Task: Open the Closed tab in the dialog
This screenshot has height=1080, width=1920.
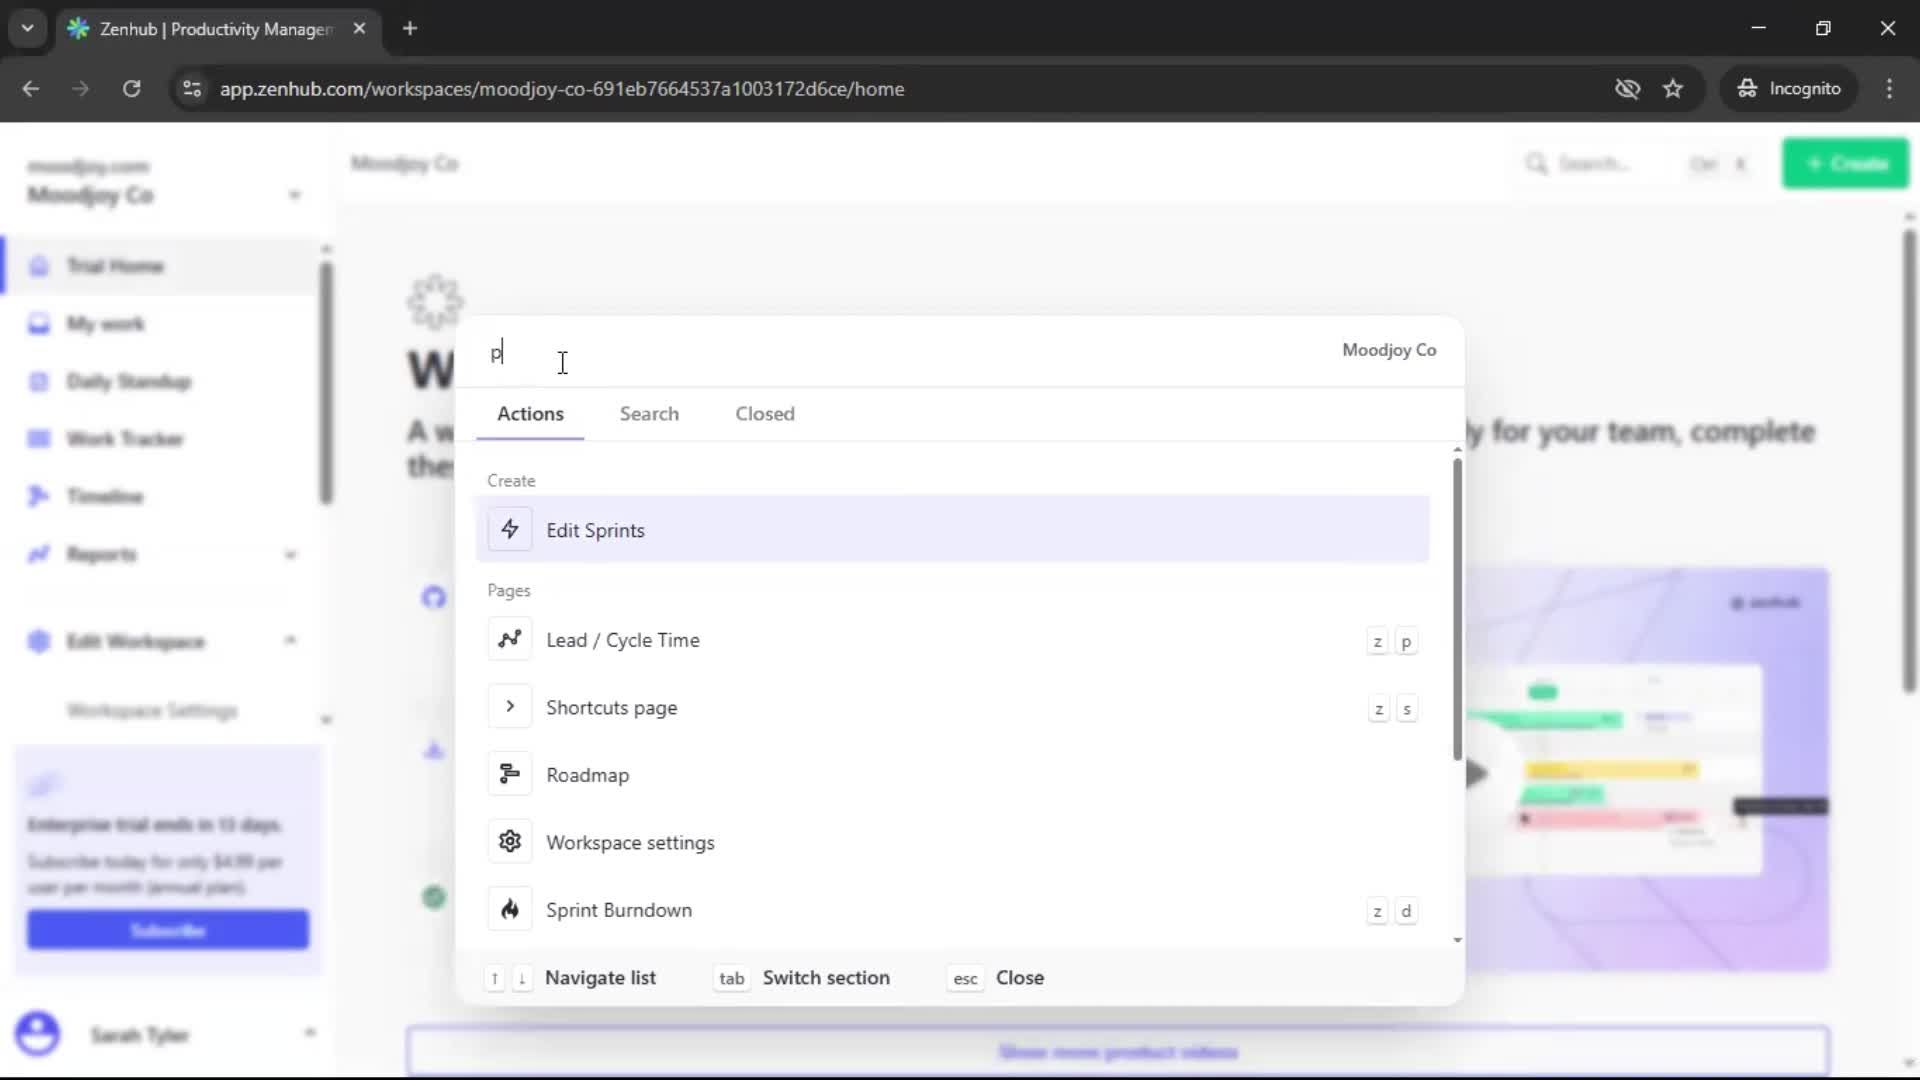Action: point(764,413)
